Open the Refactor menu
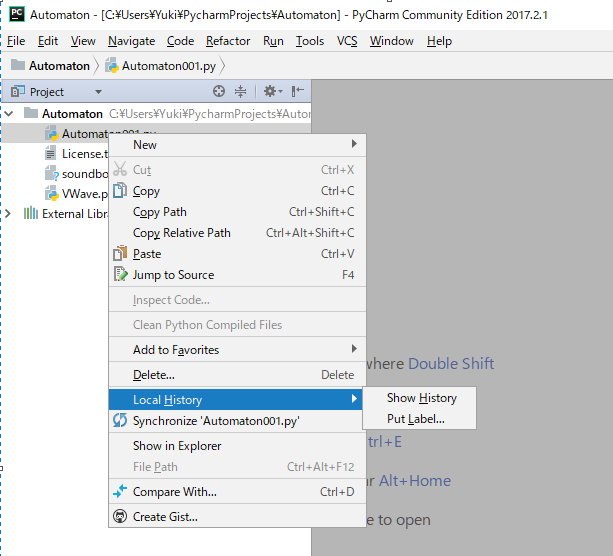Image resolution: width=613 pixels, height=556 pixels. 228,41
